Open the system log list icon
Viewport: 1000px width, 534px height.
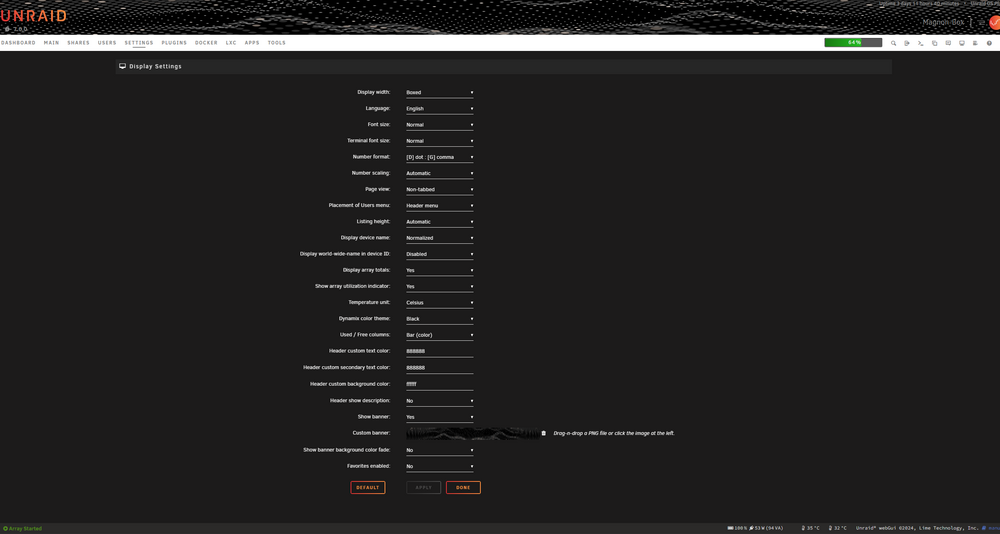(x=975, y=43)
